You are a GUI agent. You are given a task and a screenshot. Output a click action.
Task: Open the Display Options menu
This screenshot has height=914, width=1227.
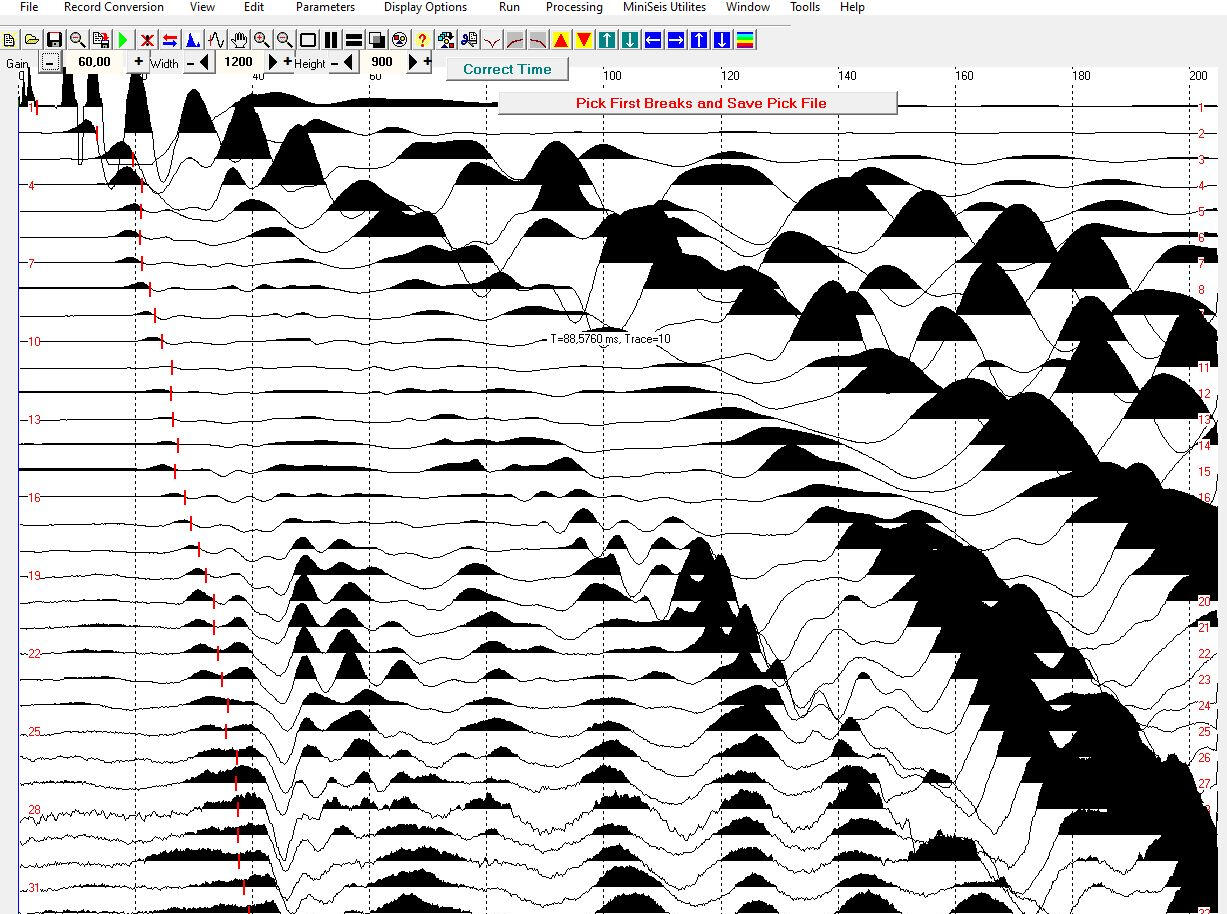[x=425, y=7]
